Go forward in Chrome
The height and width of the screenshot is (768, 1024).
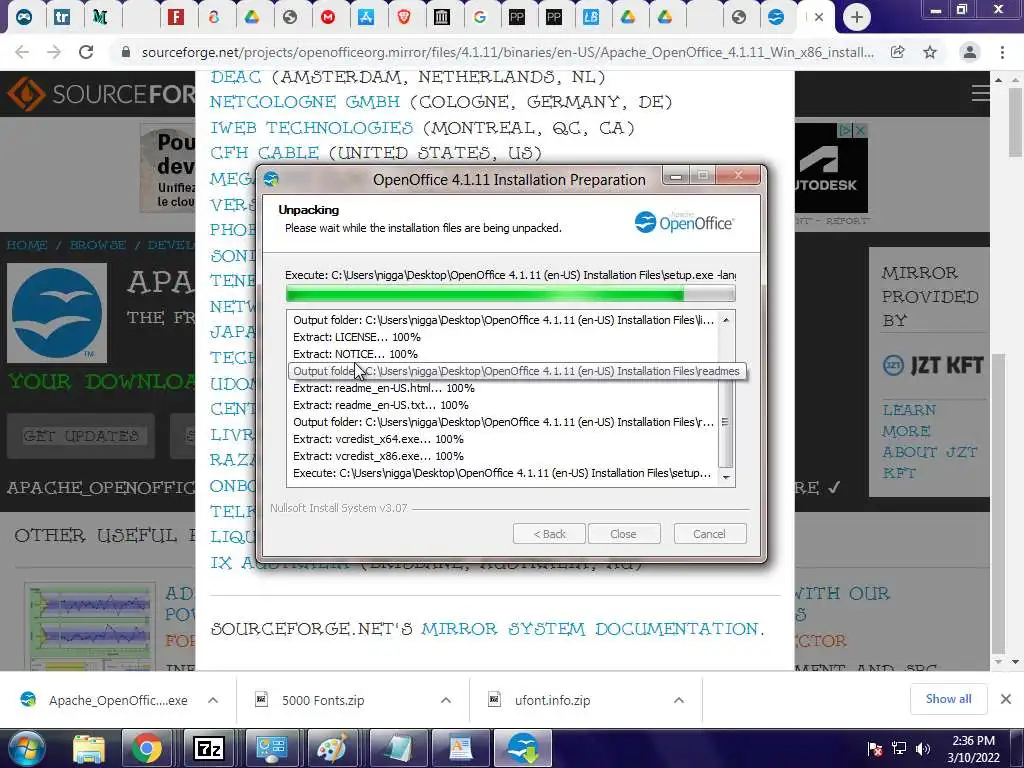[x=54, y=52]
